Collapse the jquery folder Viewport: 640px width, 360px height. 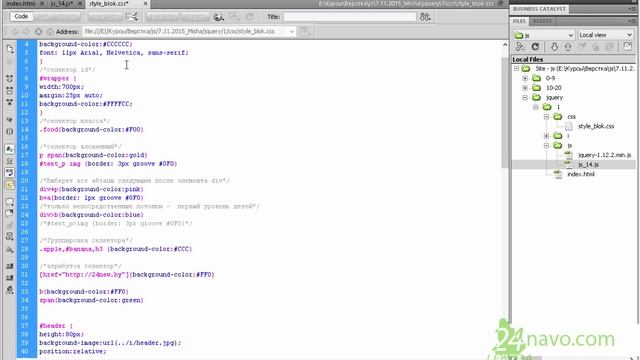525,98
